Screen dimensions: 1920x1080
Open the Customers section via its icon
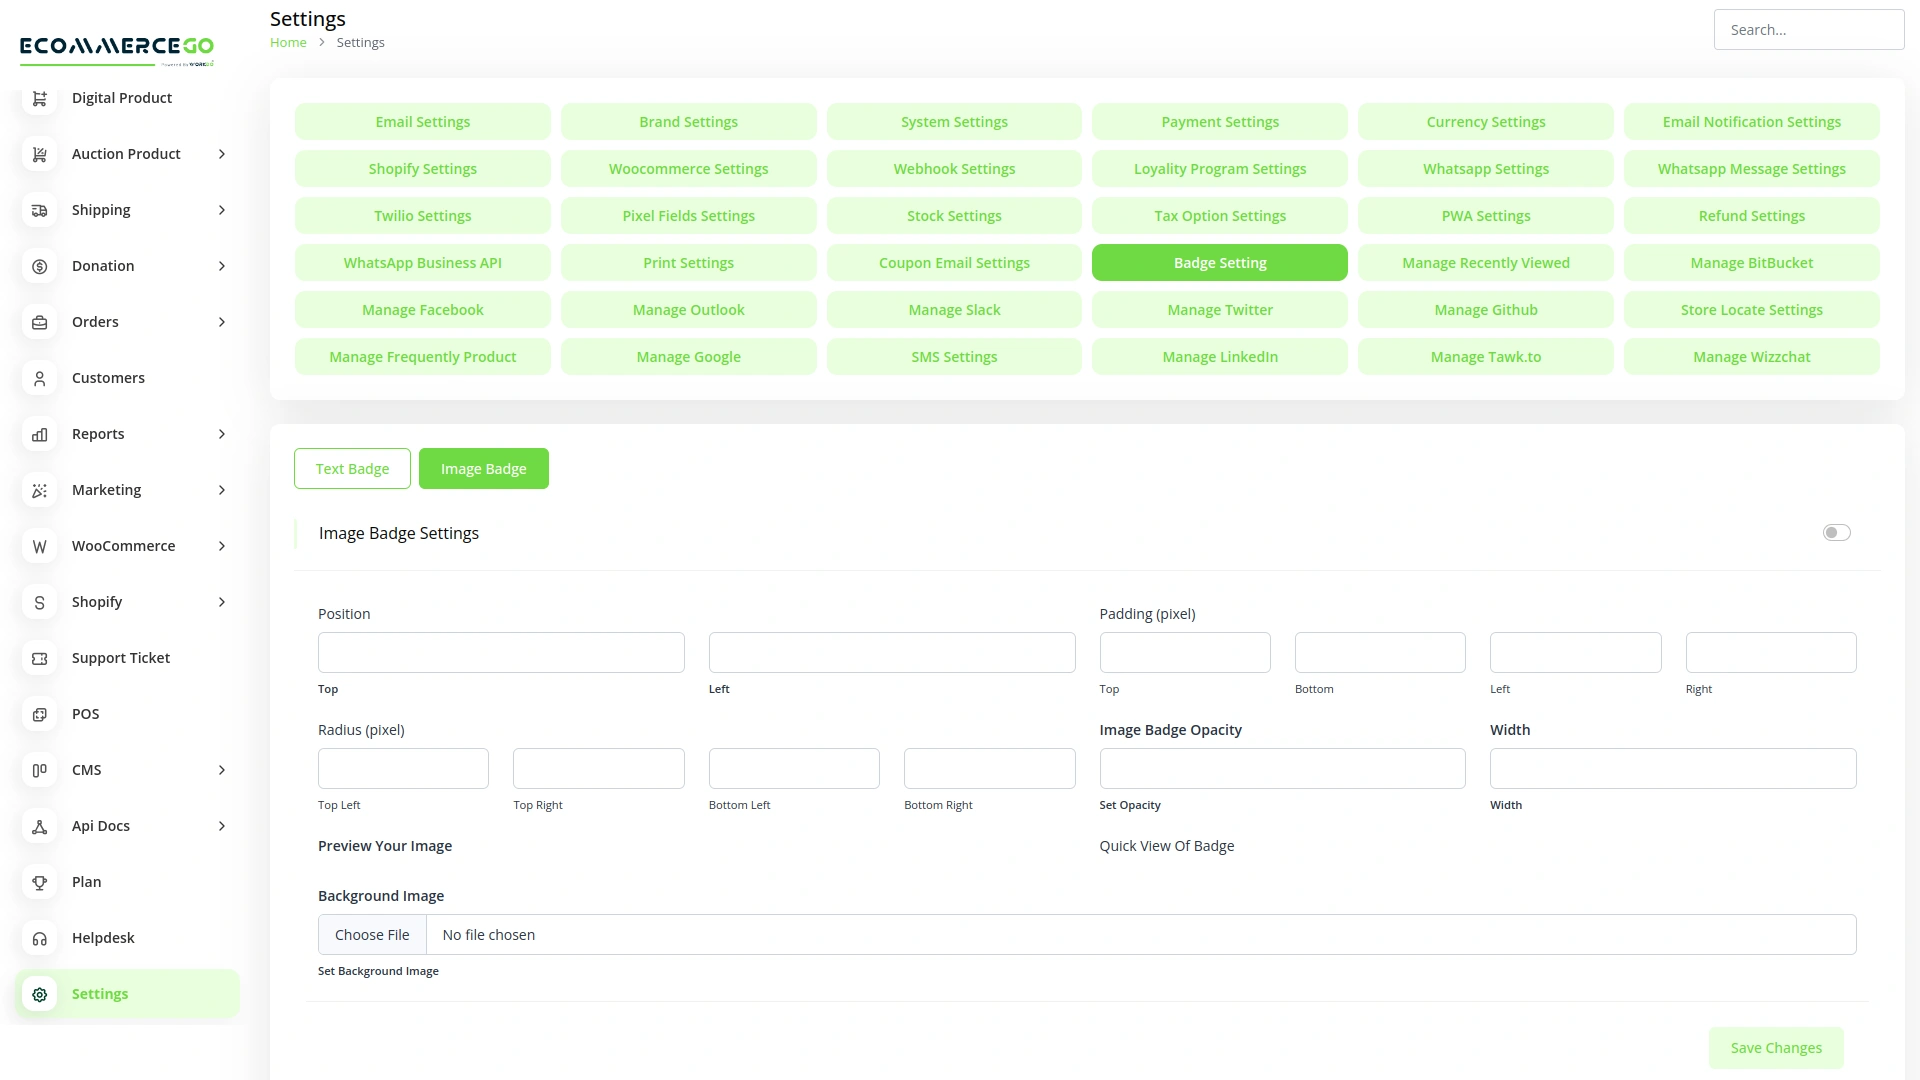coord(39,378)
